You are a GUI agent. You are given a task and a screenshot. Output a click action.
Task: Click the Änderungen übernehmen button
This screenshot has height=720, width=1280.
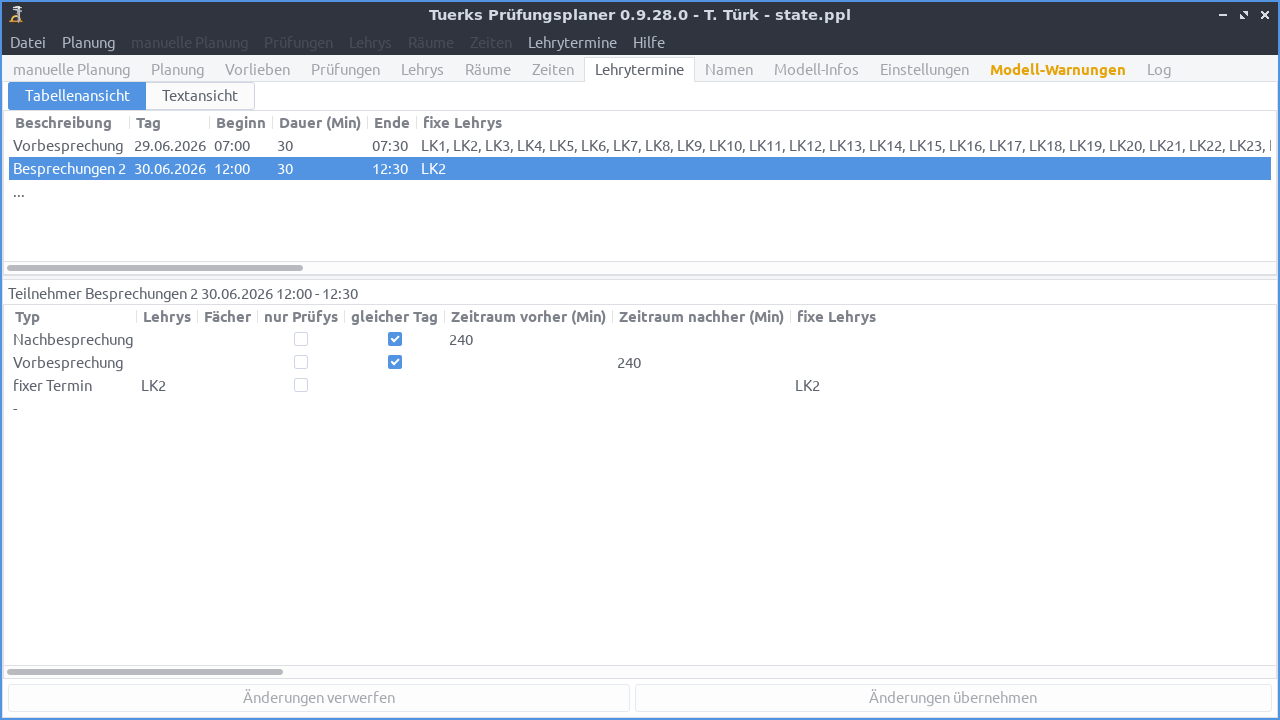point(953,697)
